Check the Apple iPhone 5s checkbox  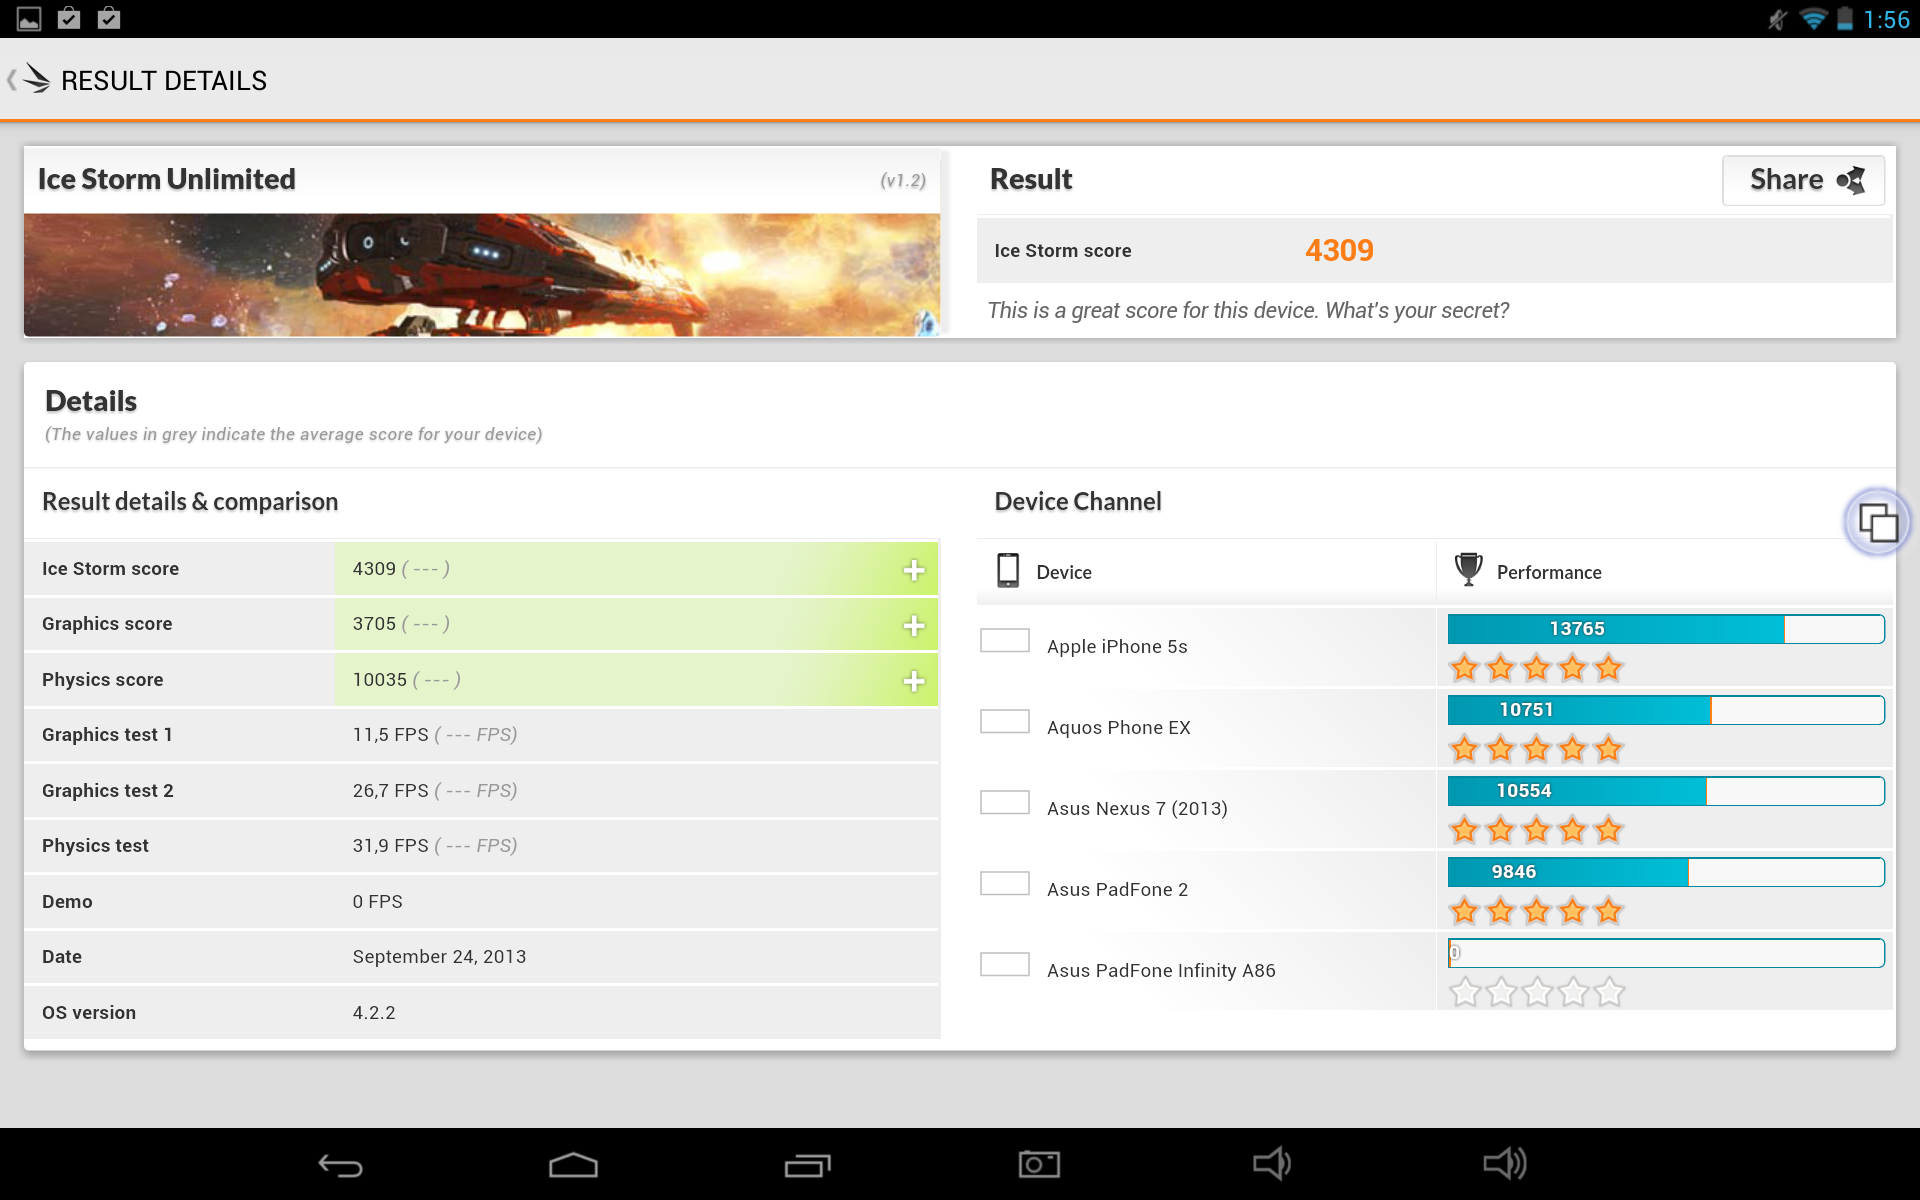click(x=1005, y=641)
